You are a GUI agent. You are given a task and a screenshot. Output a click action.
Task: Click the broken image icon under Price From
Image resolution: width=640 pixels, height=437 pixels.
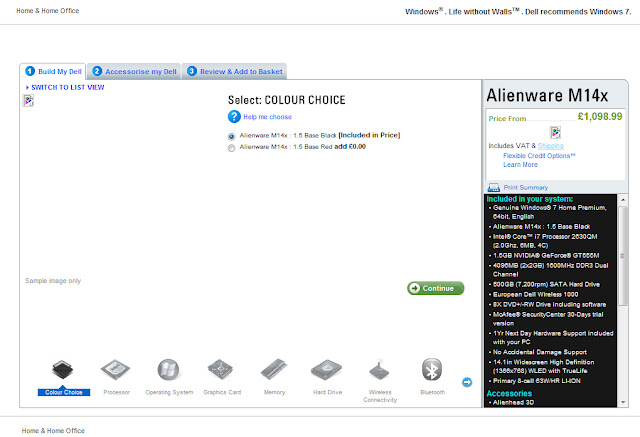[556, 132]
